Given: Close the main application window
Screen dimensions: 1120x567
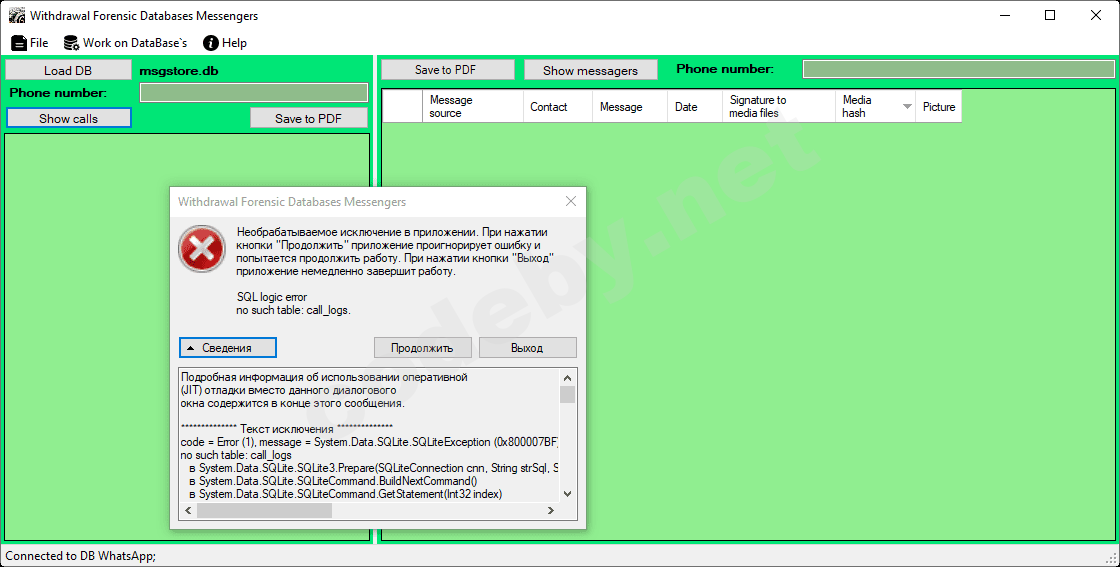Looking at the screenshot, I should pos(1096,15).
